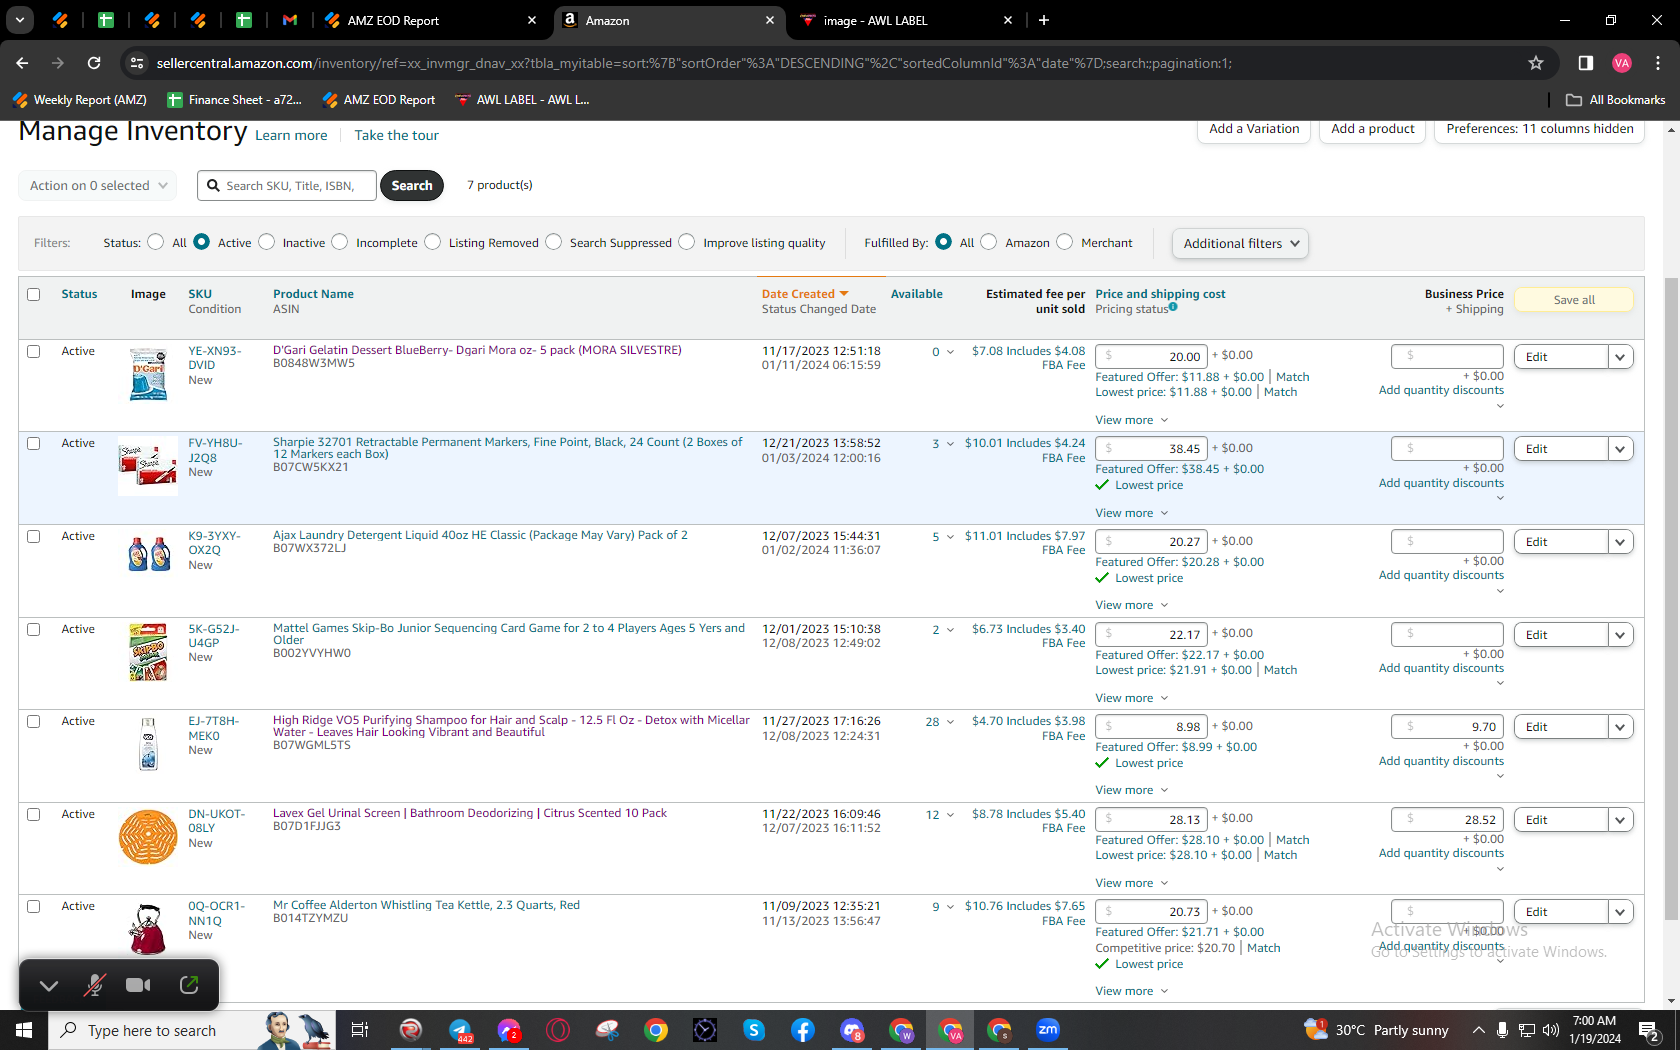Click Match link for D'Gari Featured Offer
Screen dimensions: 1680x1050
1292,377
